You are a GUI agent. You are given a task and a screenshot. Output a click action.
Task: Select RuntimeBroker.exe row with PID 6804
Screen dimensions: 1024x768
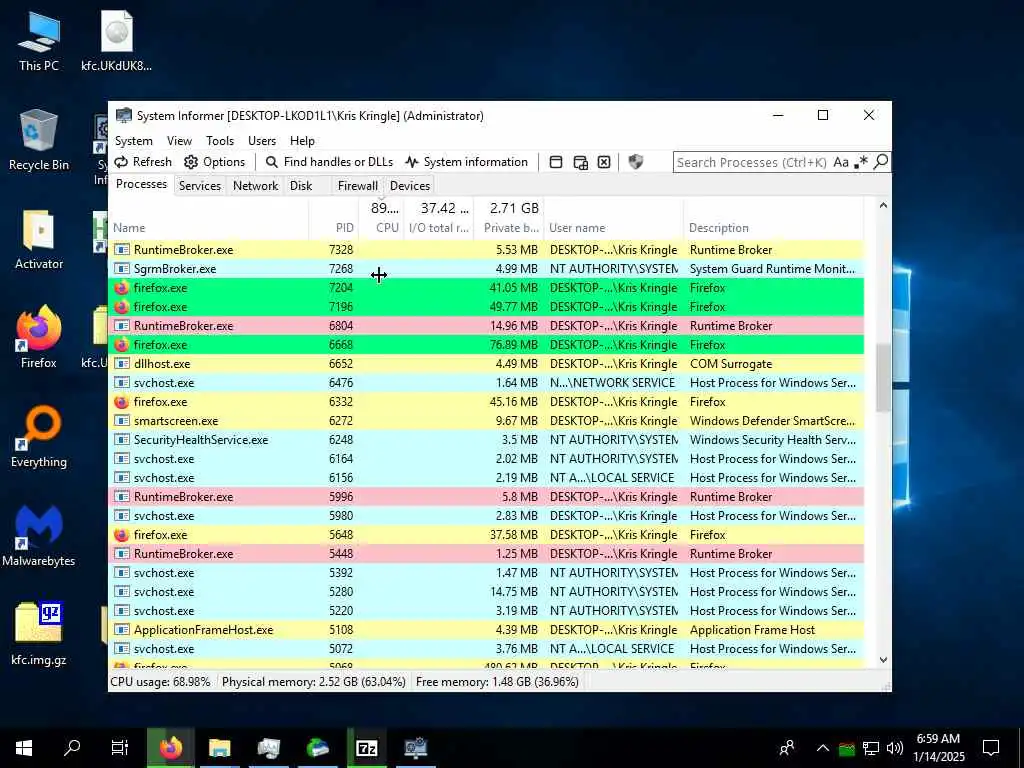(x=486, y=325)
